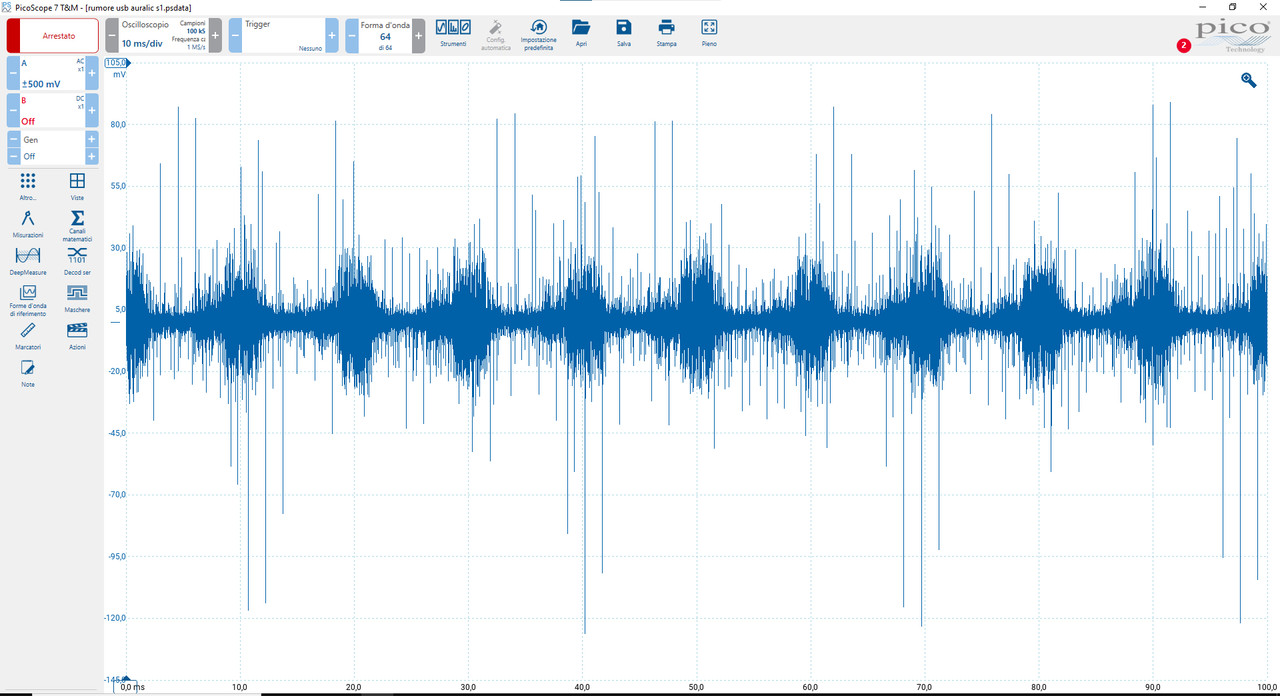Open the Altro more tools grid
The image size is (1280, 696).
[x=28, y=186]
